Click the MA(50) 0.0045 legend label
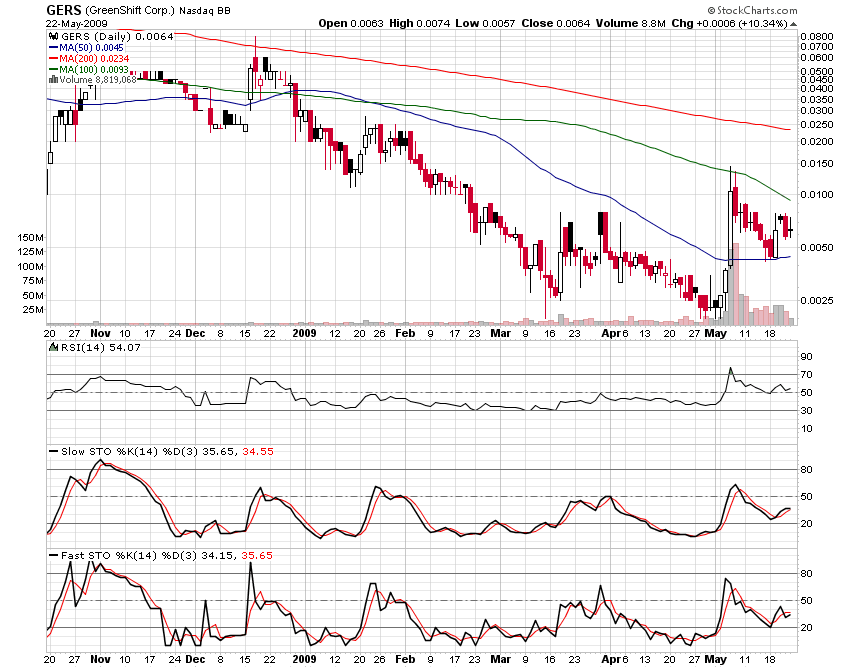The width and height of the screenshot is (850, 668). tap(91, 48)
